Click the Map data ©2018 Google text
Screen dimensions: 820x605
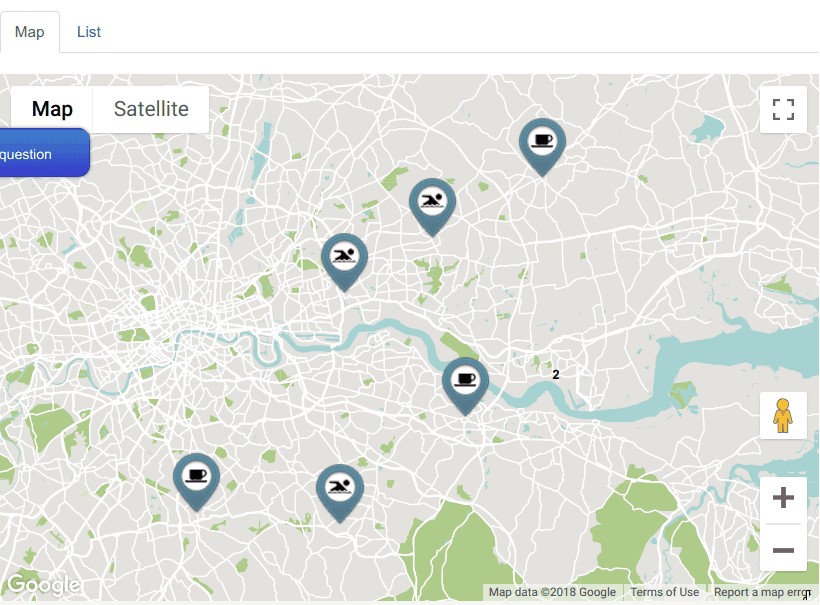click(x=552, y=592)
